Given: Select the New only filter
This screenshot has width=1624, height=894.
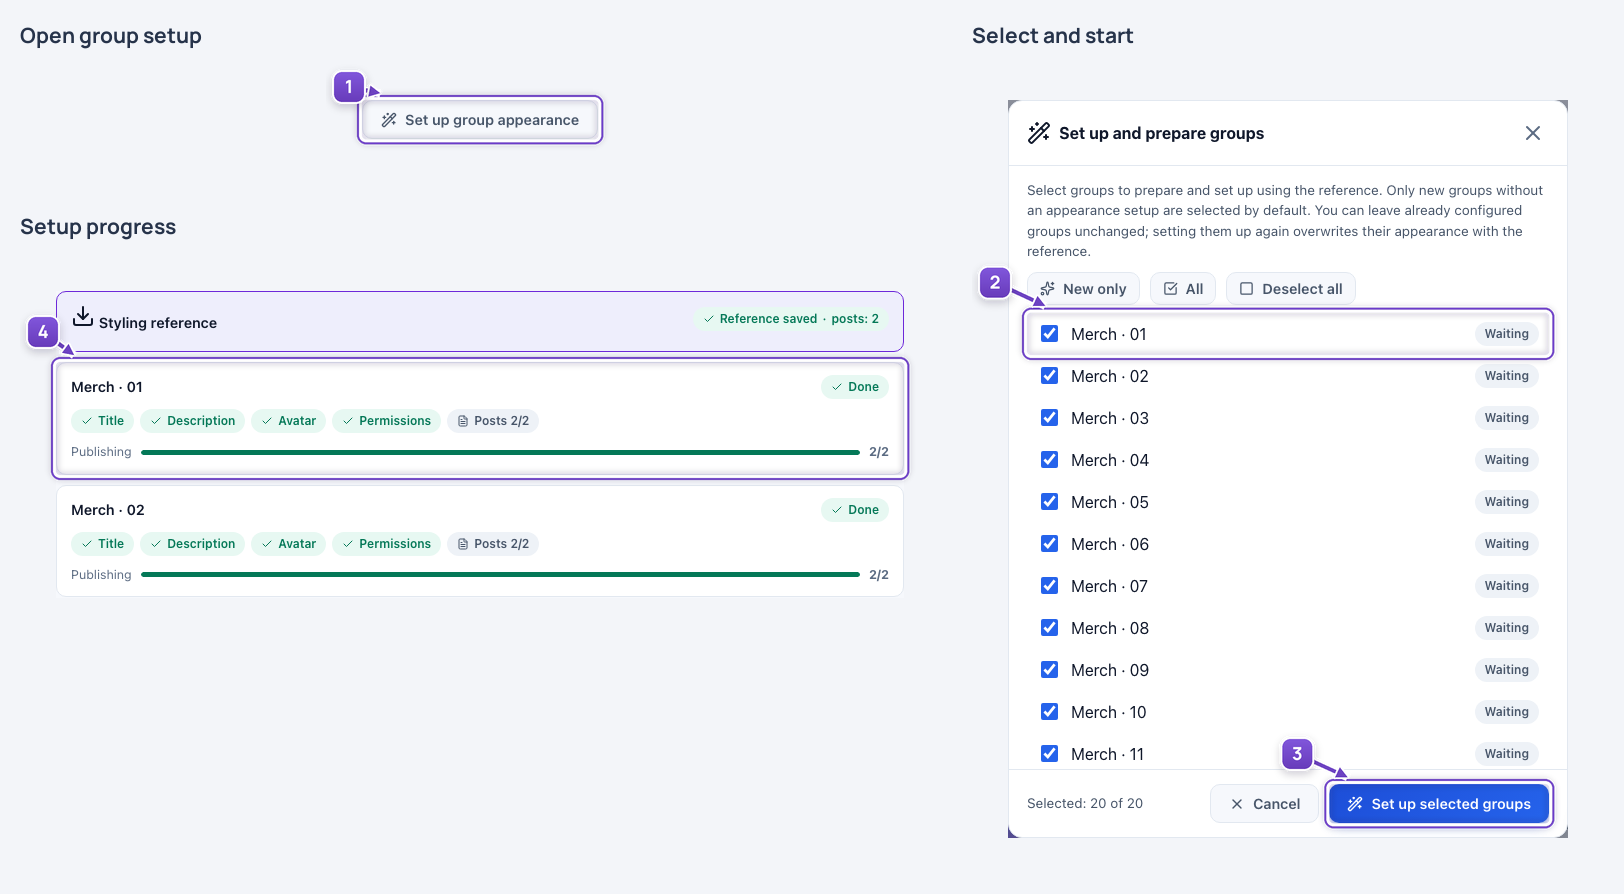Looking at the screenshot, I should [x=1083, y=289].
